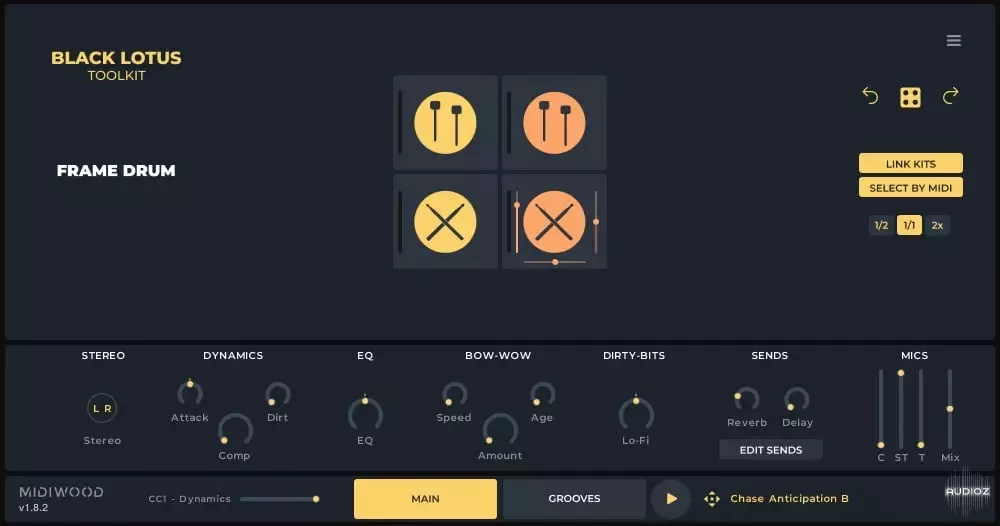Switch to the GROOVES tab
Screen dimensions: 1000x526
click(x=574, y=499)
